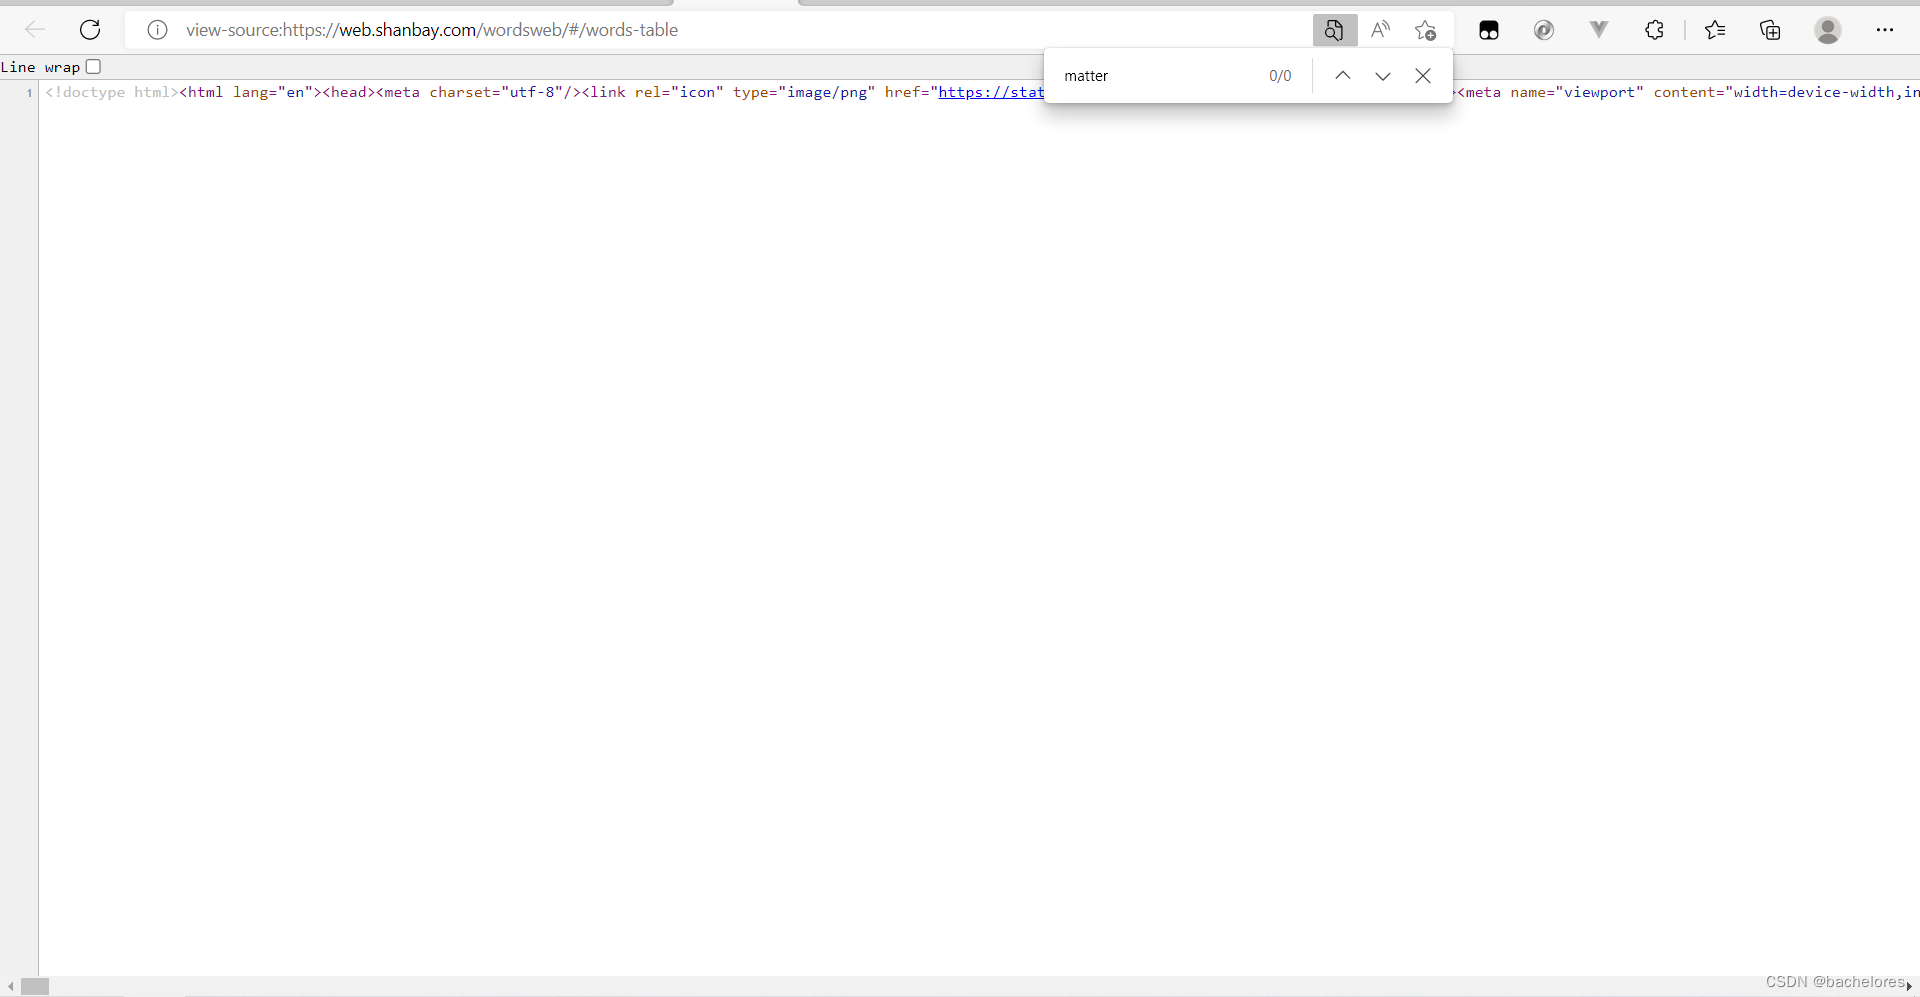View site information icon in address bar
This screenshot has width=1920, height=997.
(157, 30)
